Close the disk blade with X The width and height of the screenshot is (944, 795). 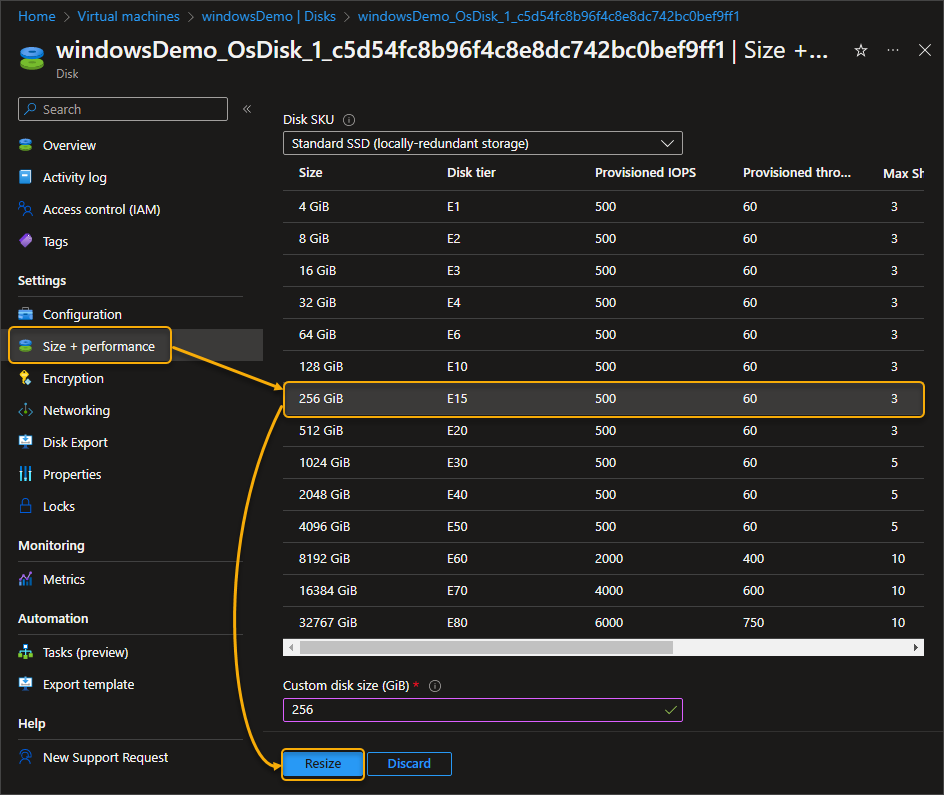tap(925, 50)
